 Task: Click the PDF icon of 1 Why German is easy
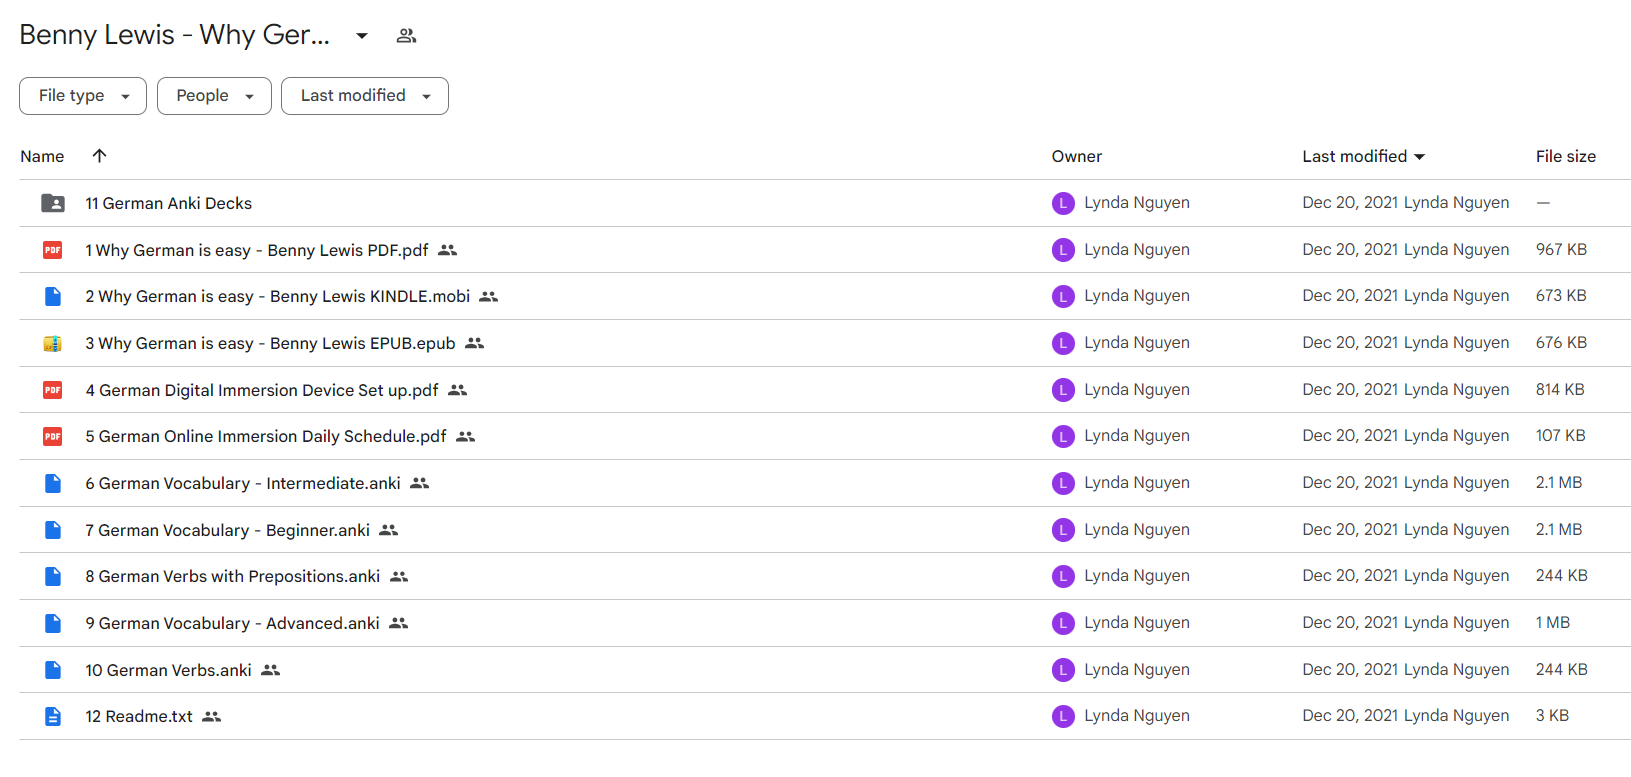[53, 250]
